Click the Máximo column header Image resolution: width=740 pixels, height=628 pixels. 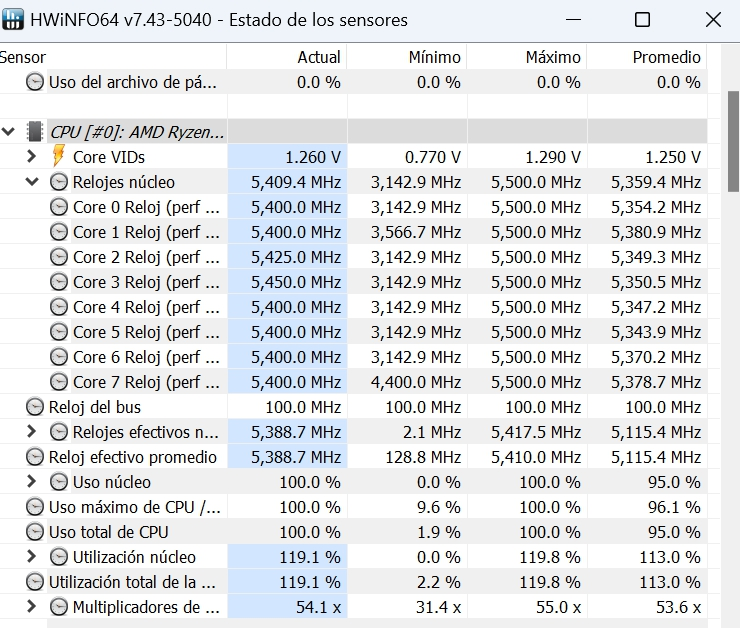tap(527, 57)
